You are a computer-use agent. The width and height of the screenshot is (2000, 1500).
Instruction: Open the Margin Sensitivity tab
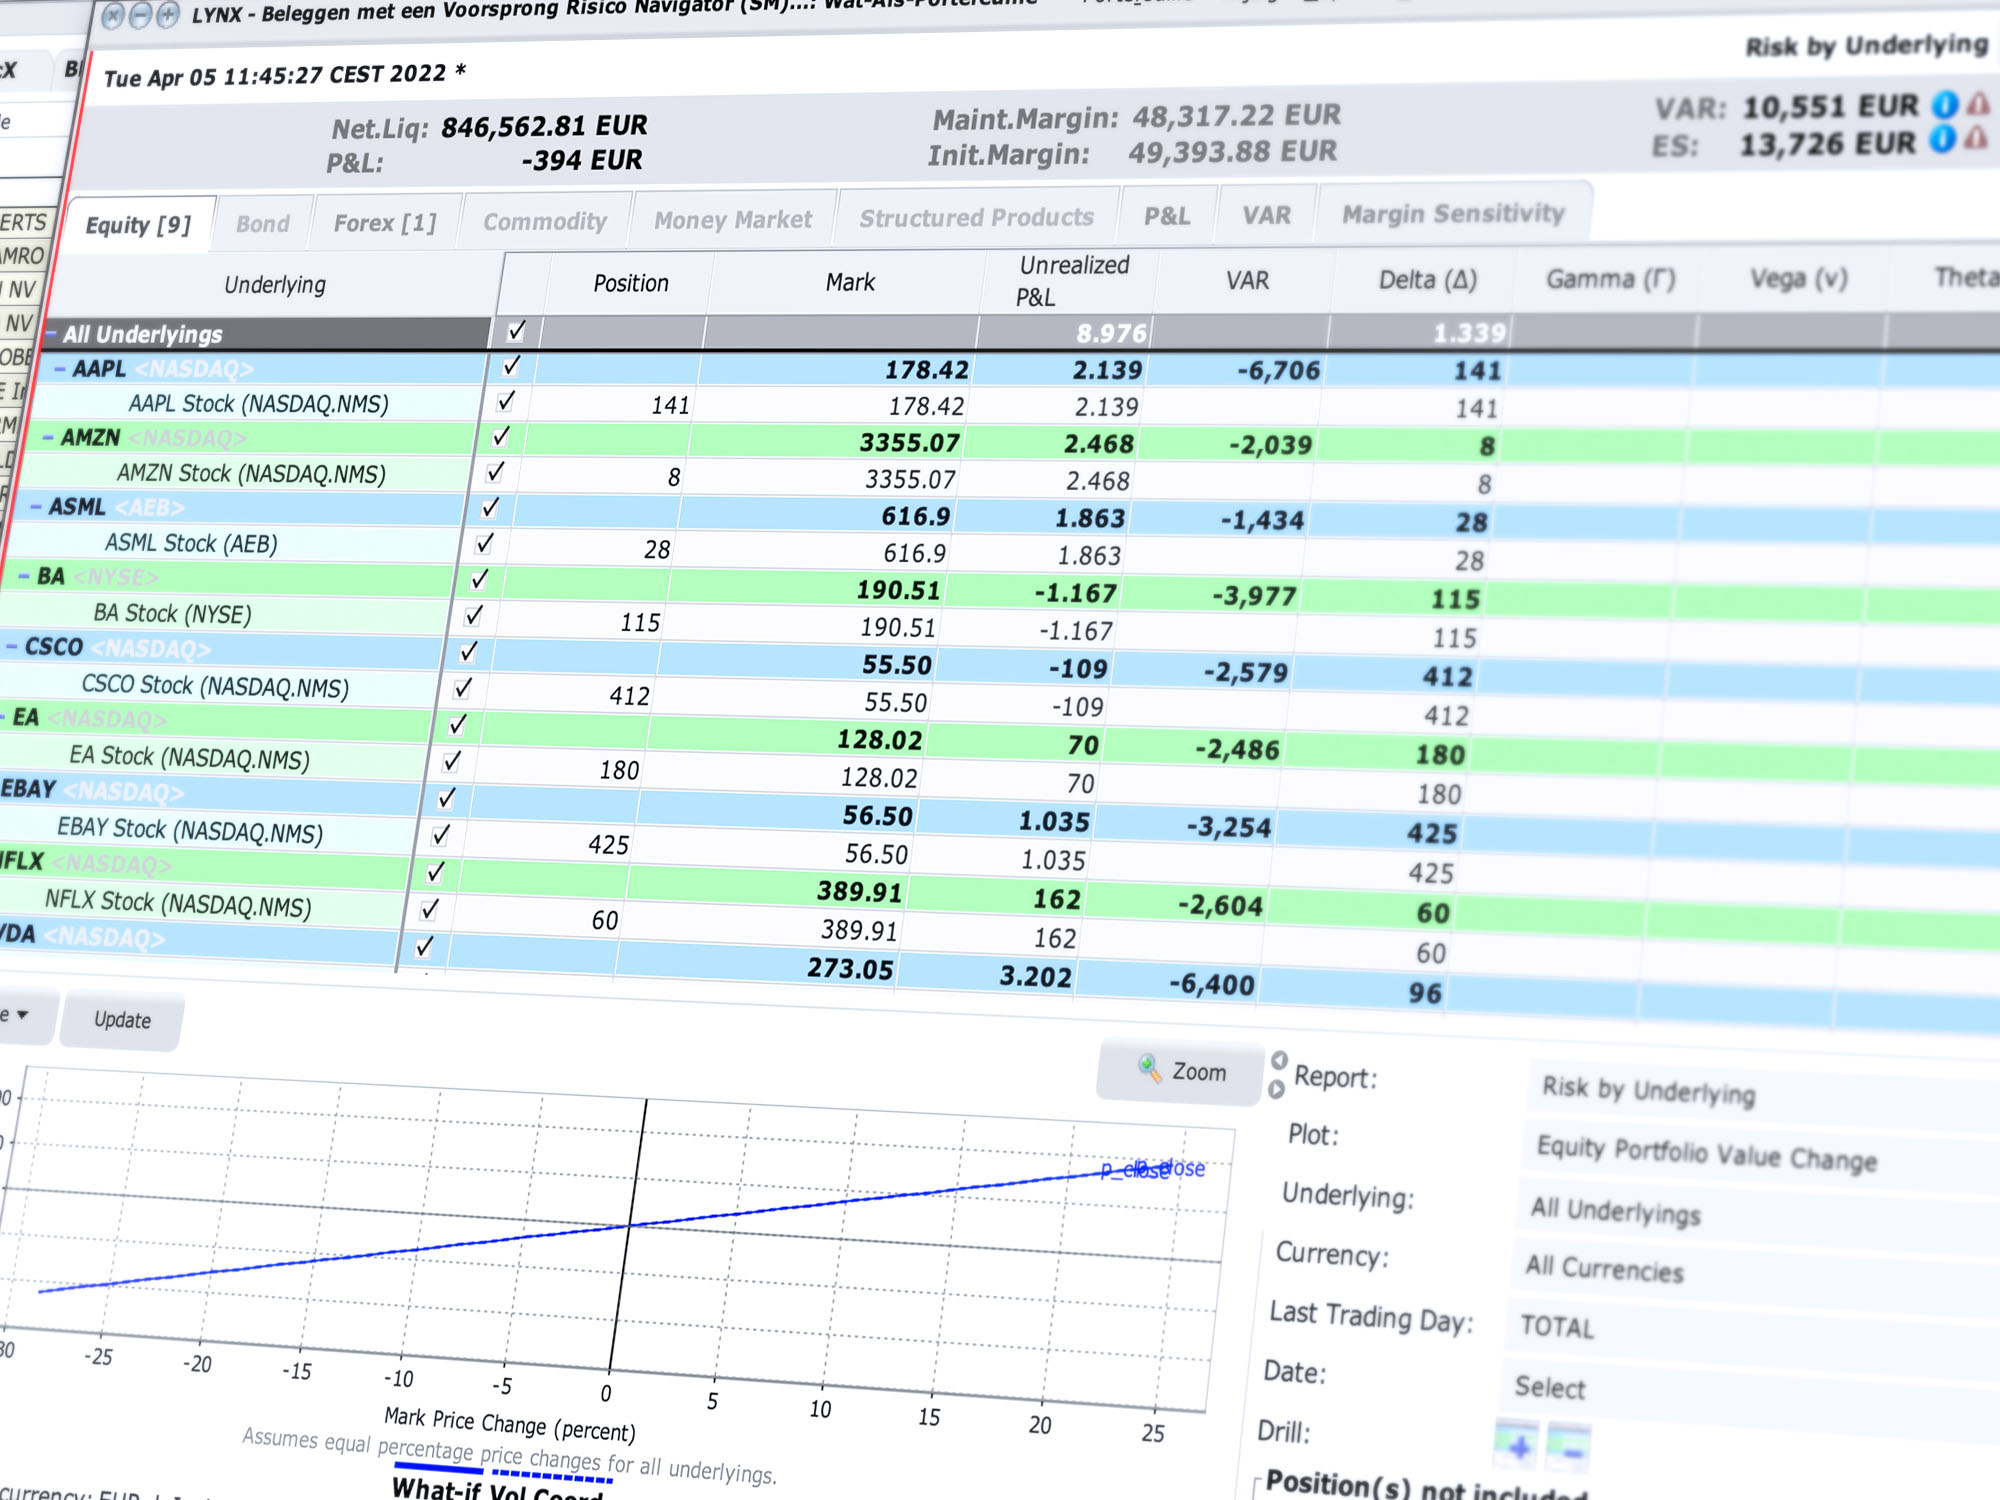[1453, 213]
